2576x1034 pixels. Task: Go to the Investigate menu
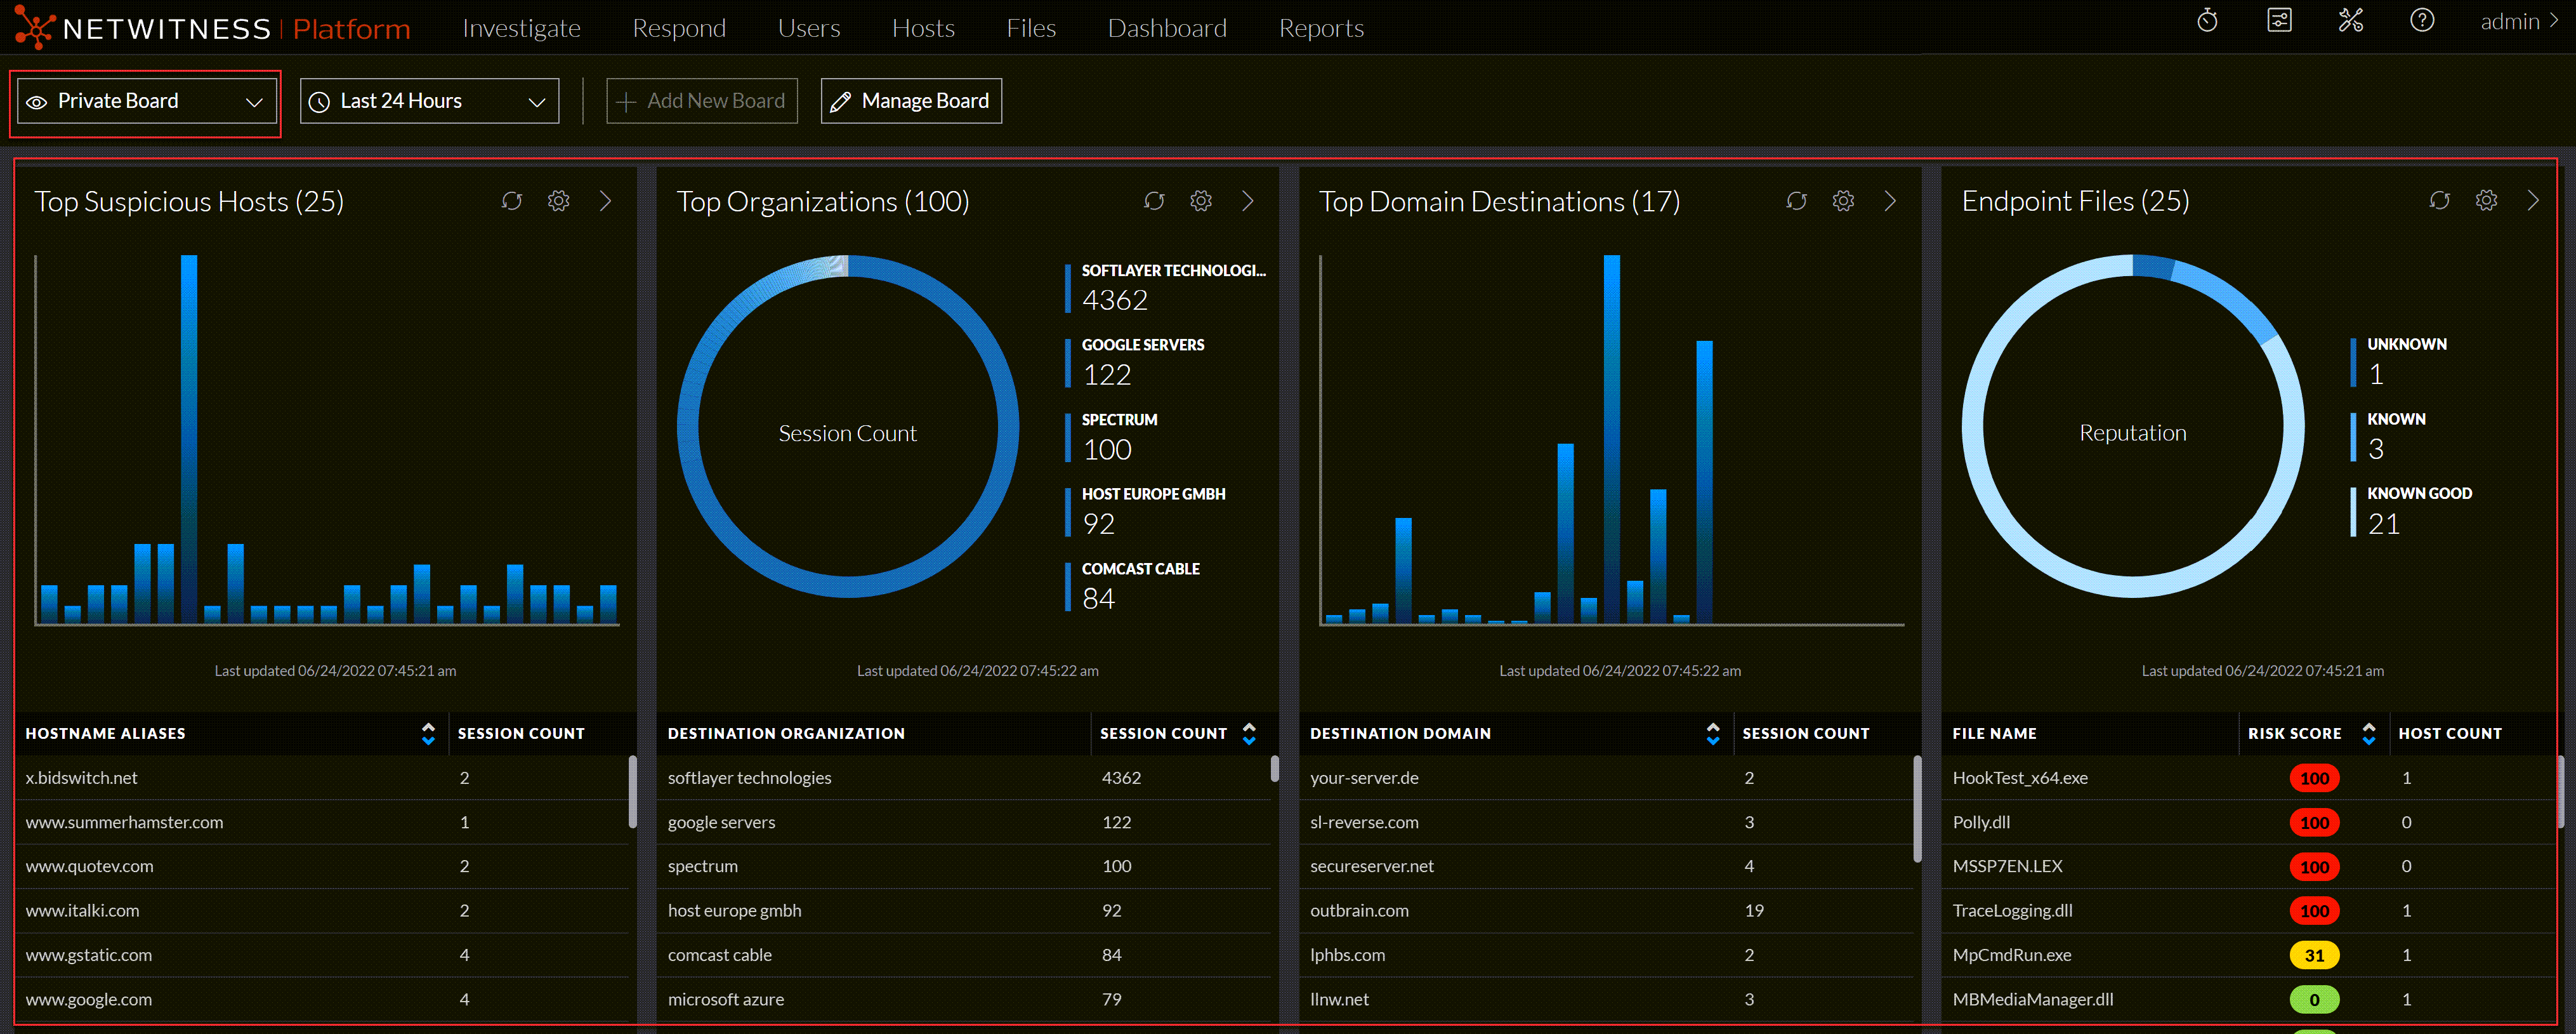tap(521, 28)
